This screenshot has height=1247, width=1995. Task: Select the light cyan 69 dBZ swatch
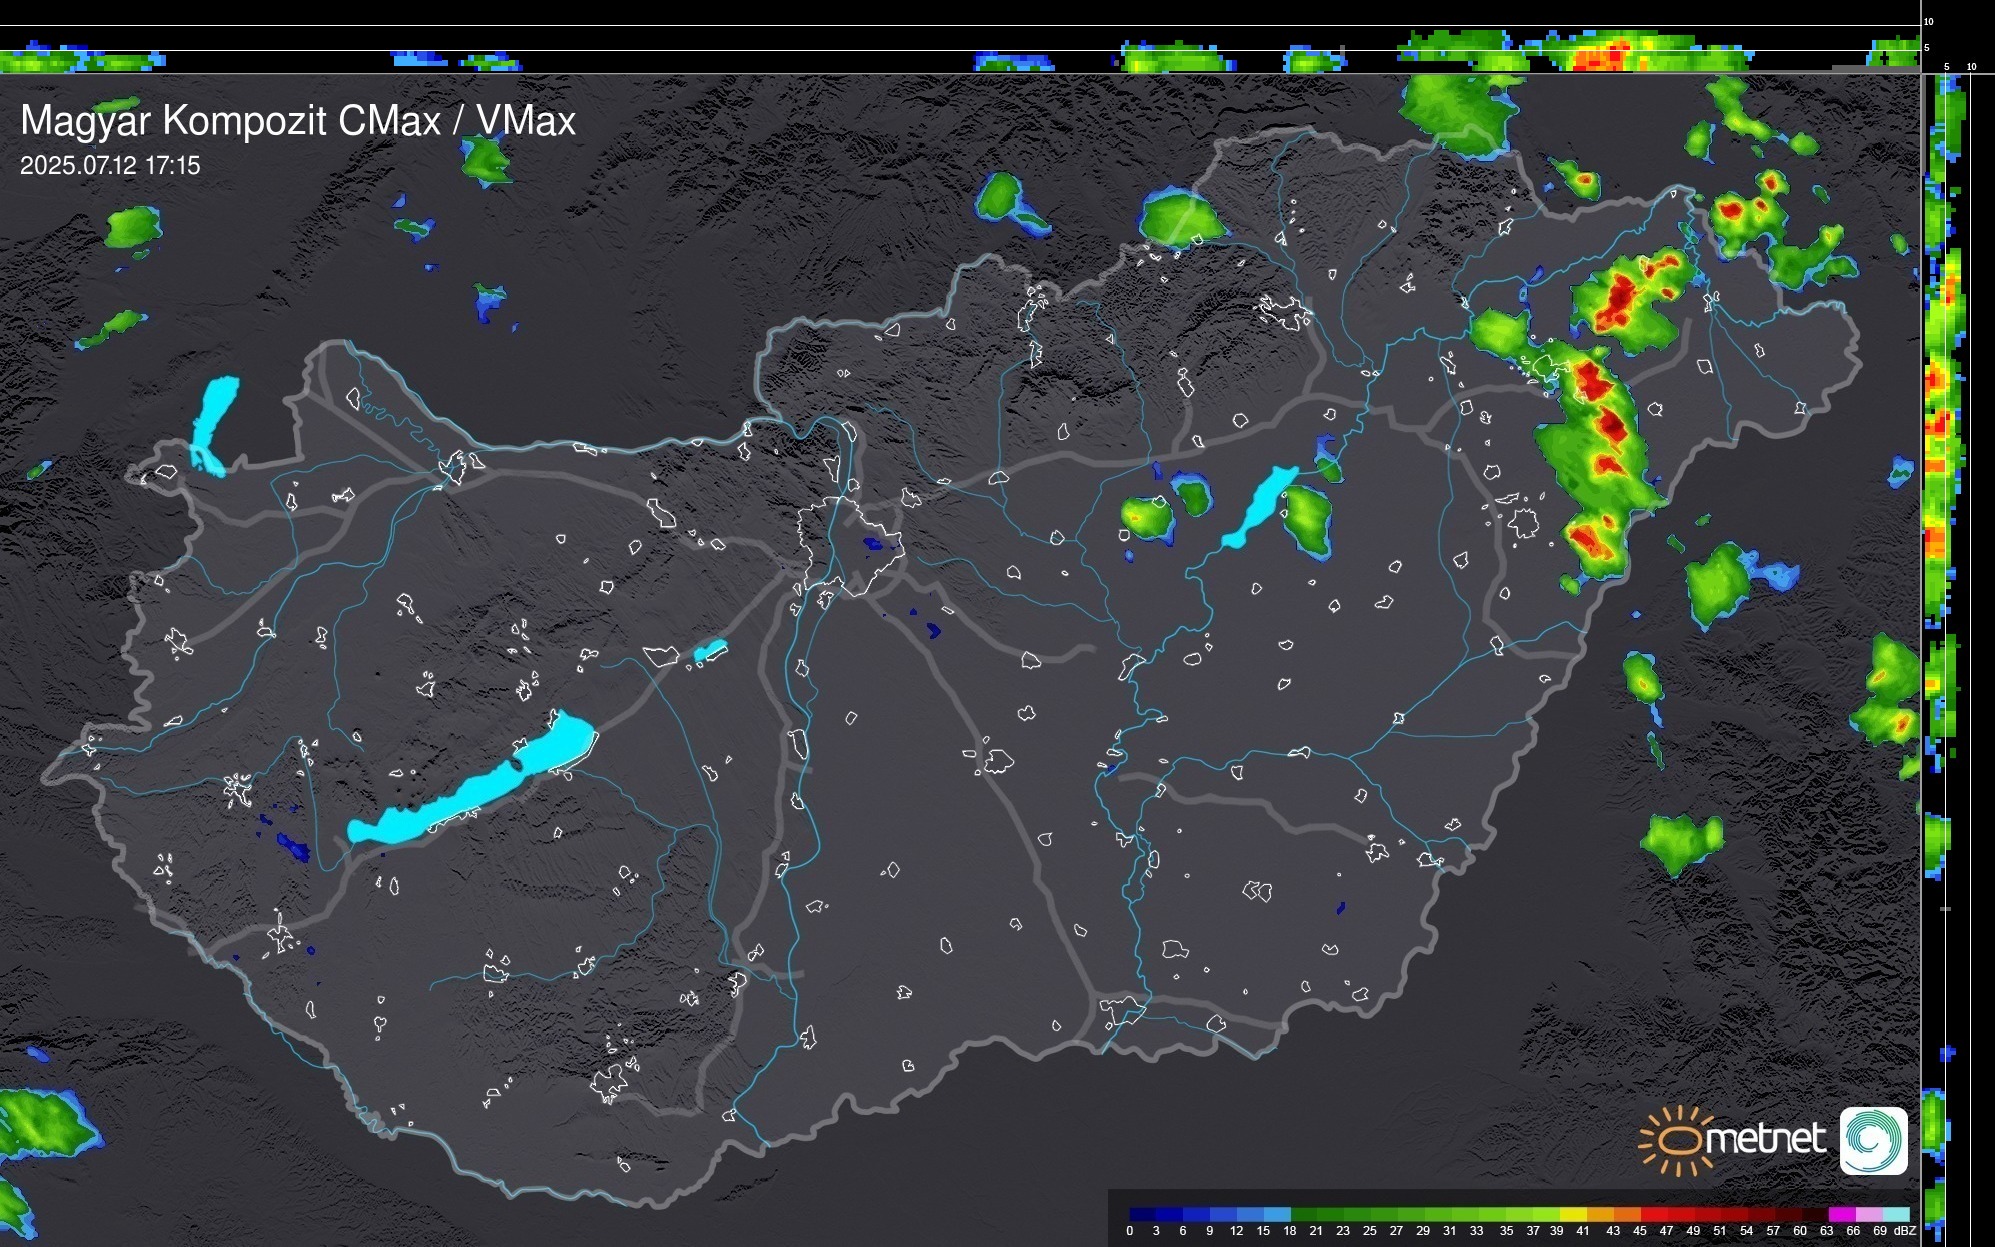point(1895,1214)
